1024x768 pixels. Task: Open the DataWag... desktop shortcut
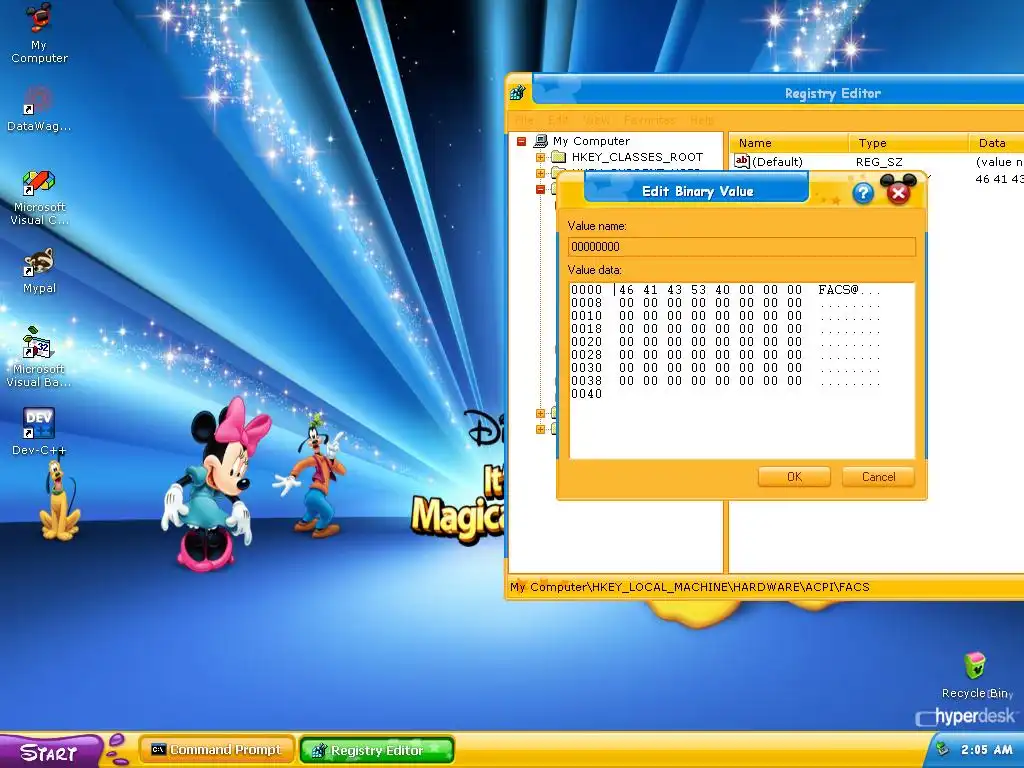[39, 109]
